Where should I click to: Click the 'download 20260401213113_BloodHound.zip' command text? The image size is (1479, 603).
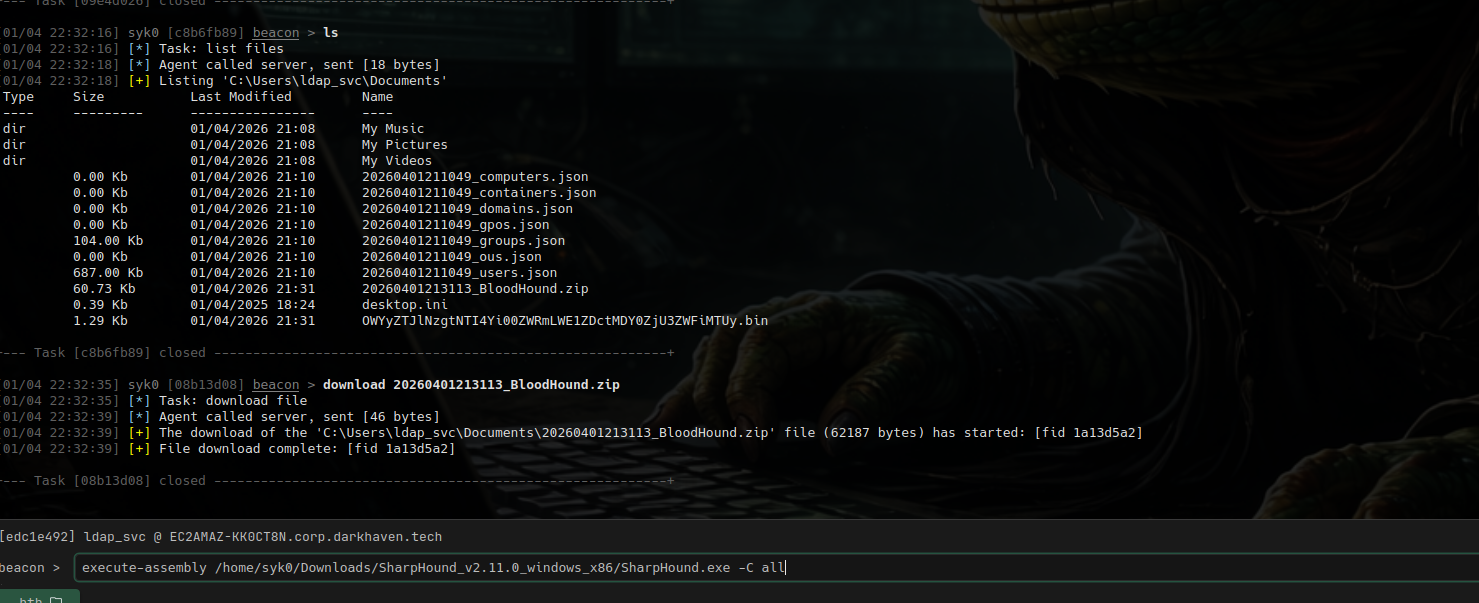(471, 385)
